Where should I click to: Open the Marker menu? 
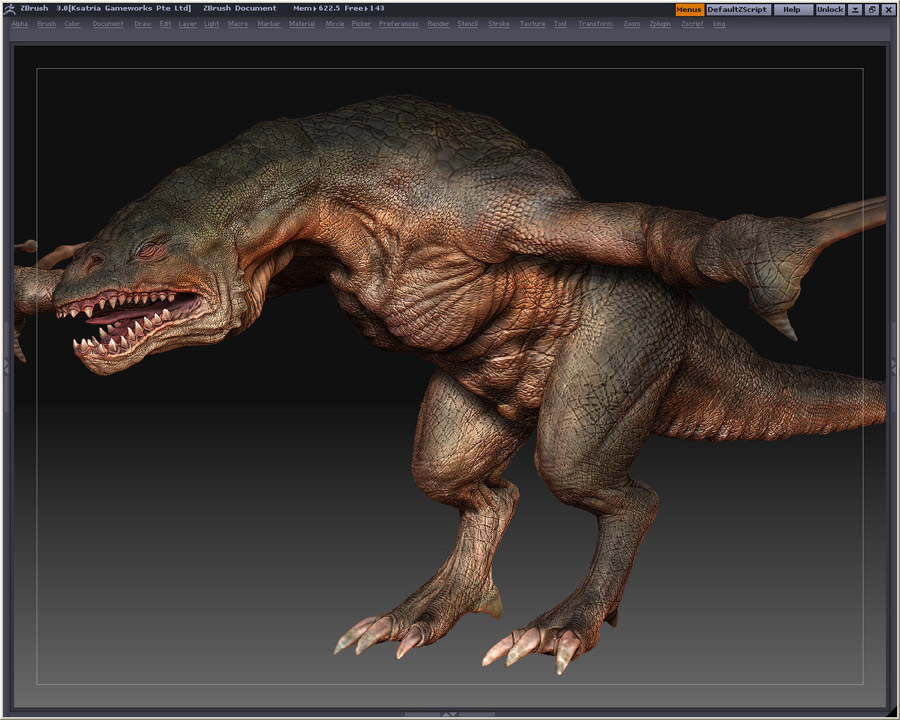[269, 24]
